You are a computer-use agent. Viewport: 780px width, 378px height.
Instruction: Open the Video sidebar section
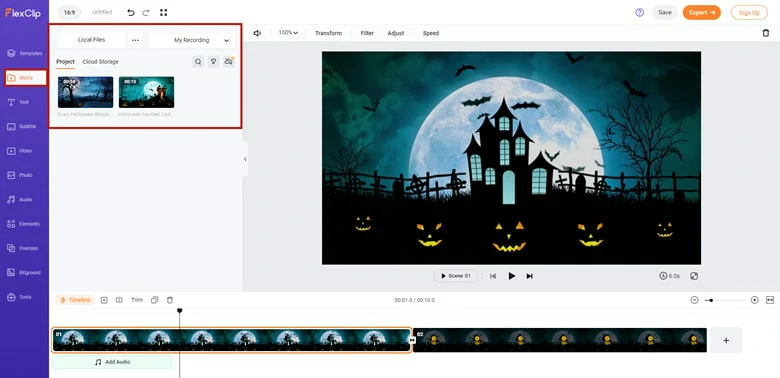tap(20, 151)
